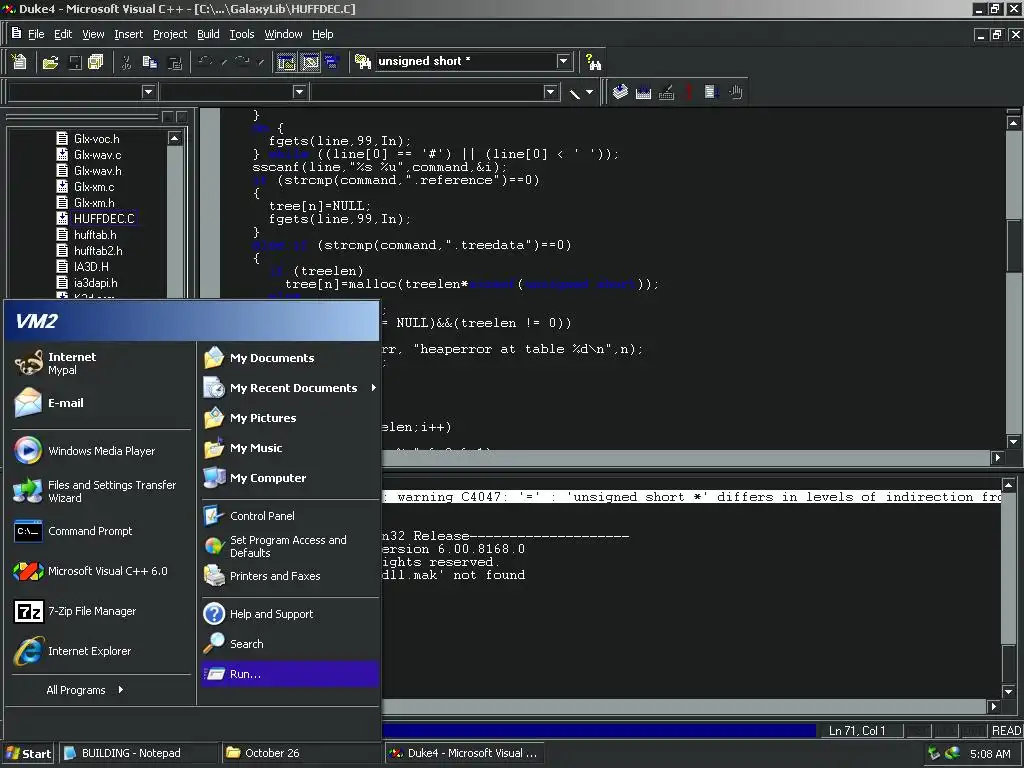This screenshot has height=768, width=1024.
Task: Open the Project menu
Action: pos(170,34)
